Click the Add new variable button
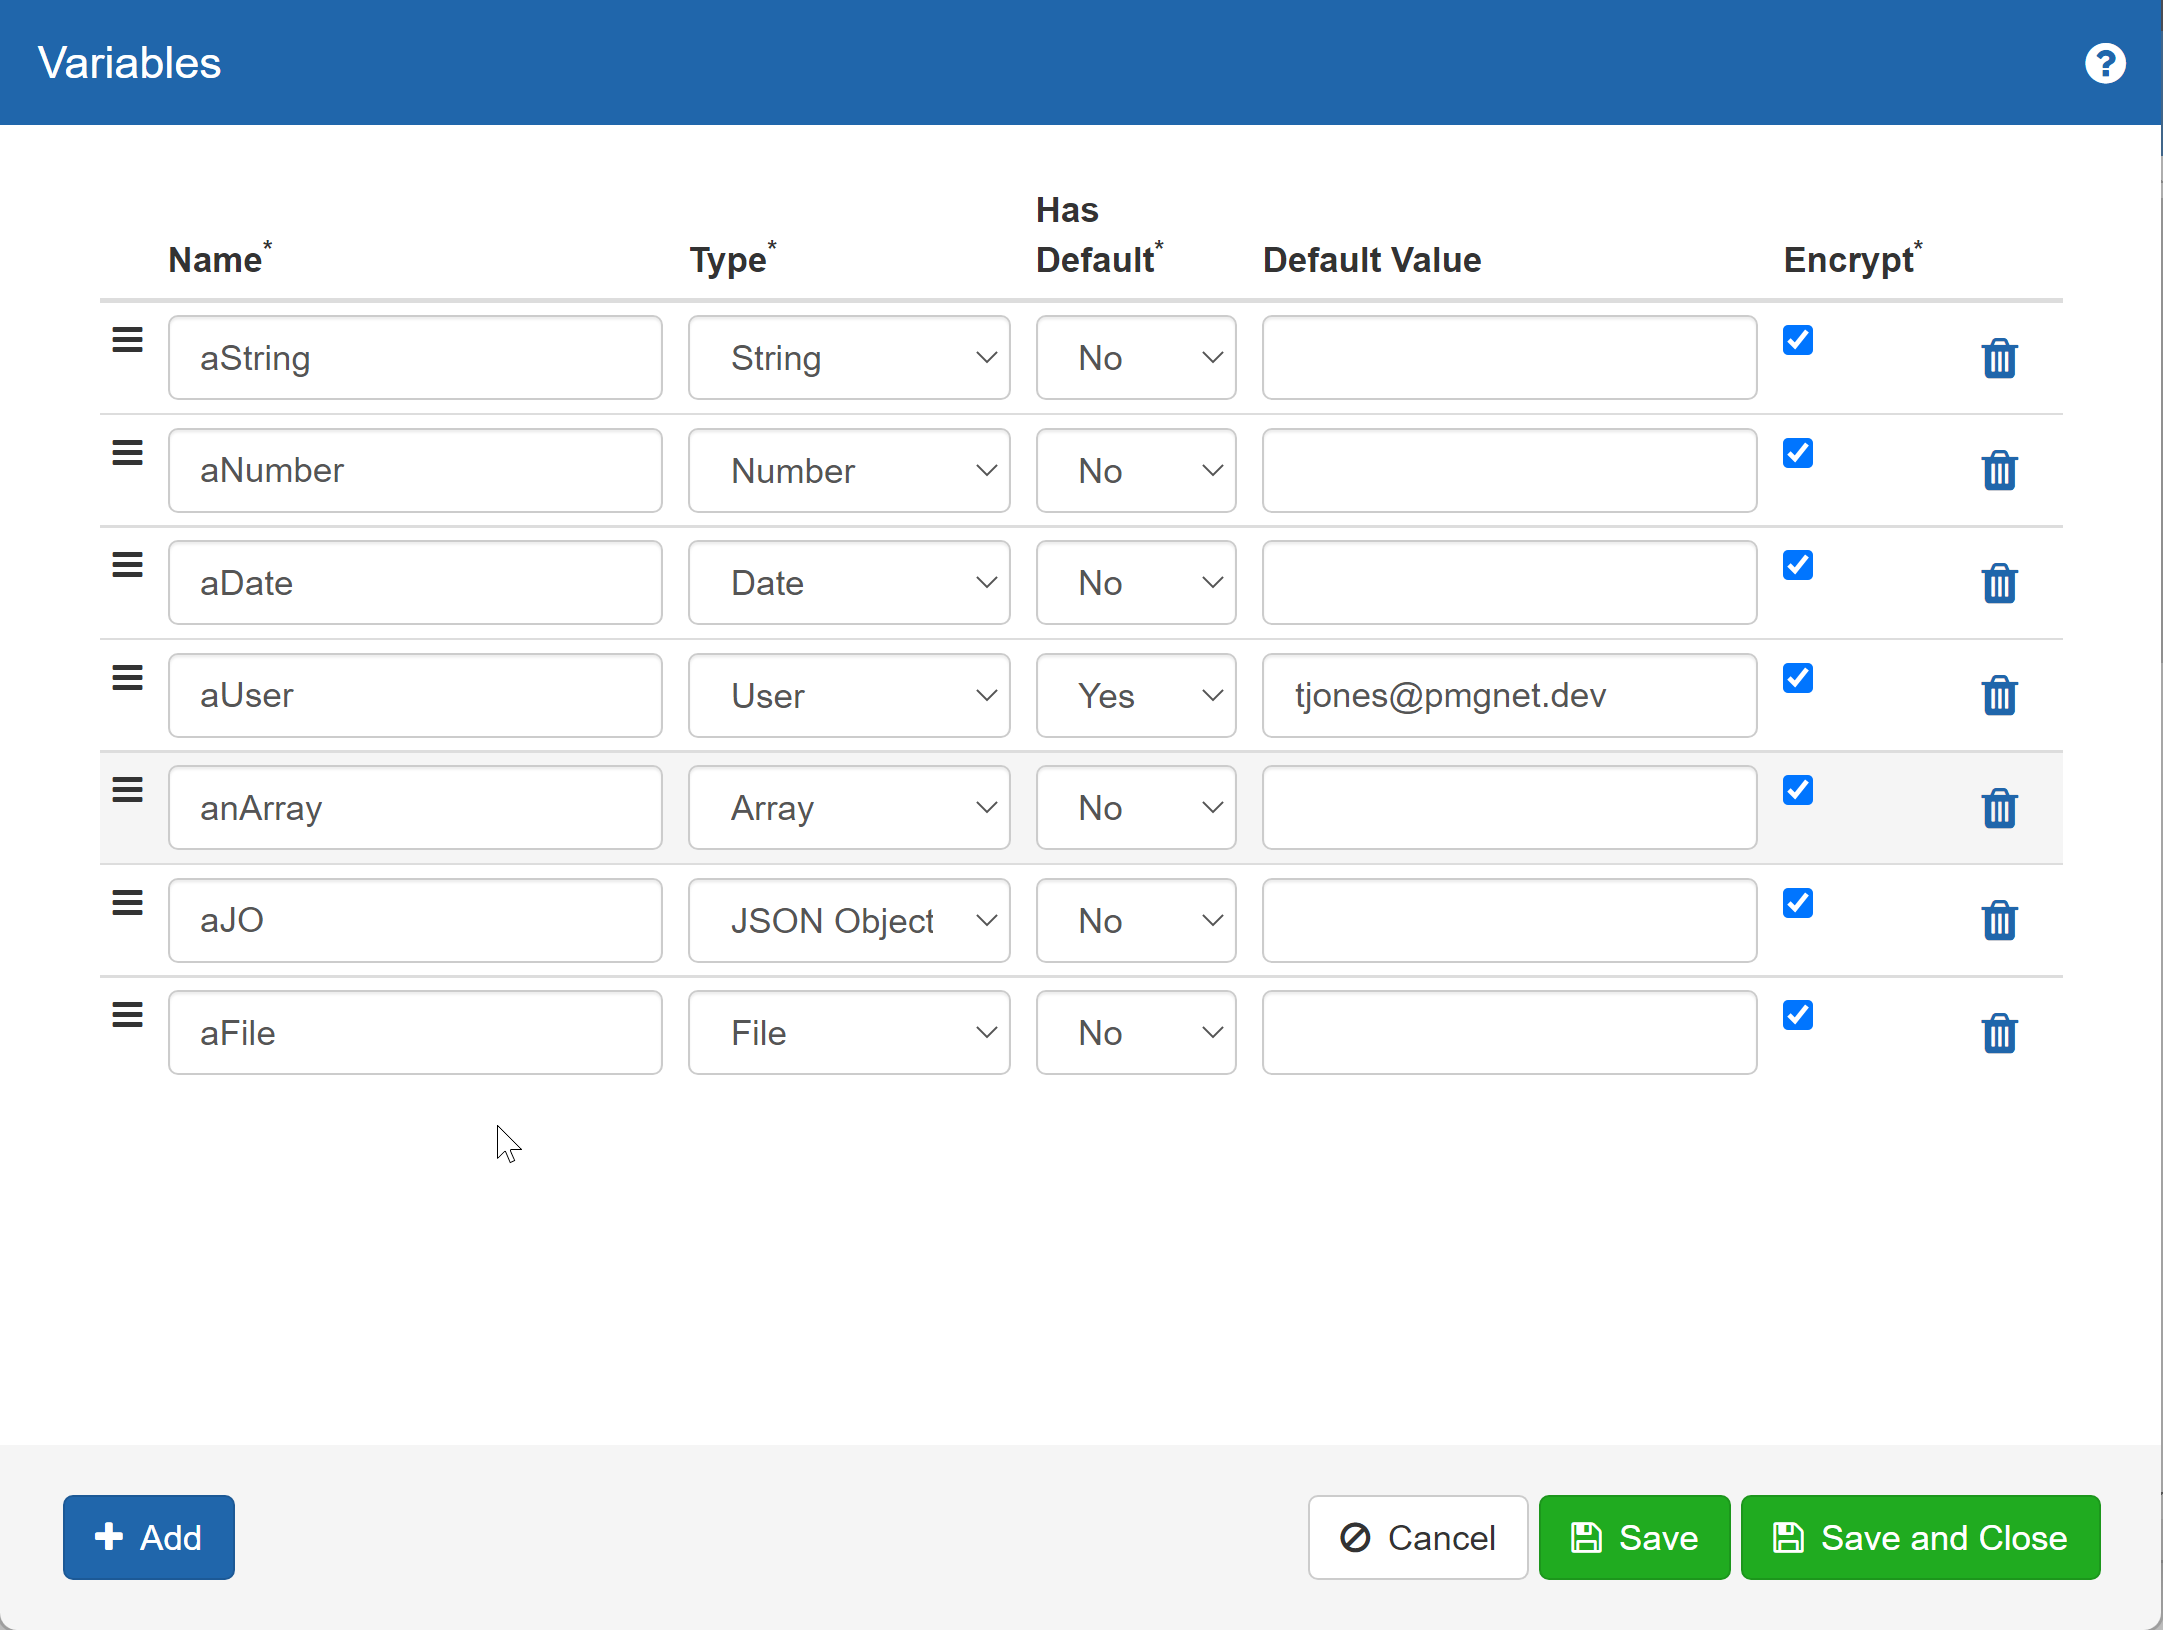Screen dimensions: 2163x1630 [x=147, y=1536]
